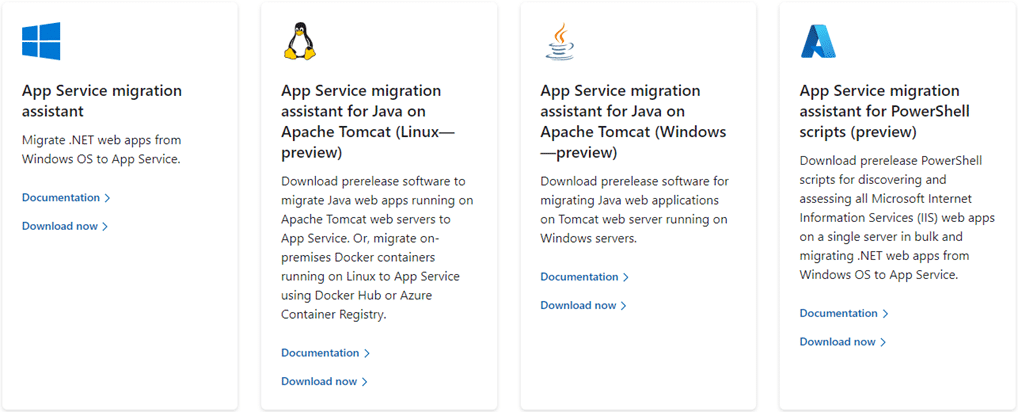Click the Windows logo icon
Viewport: 1018px width, 412px height.
(x=41, y=41)
